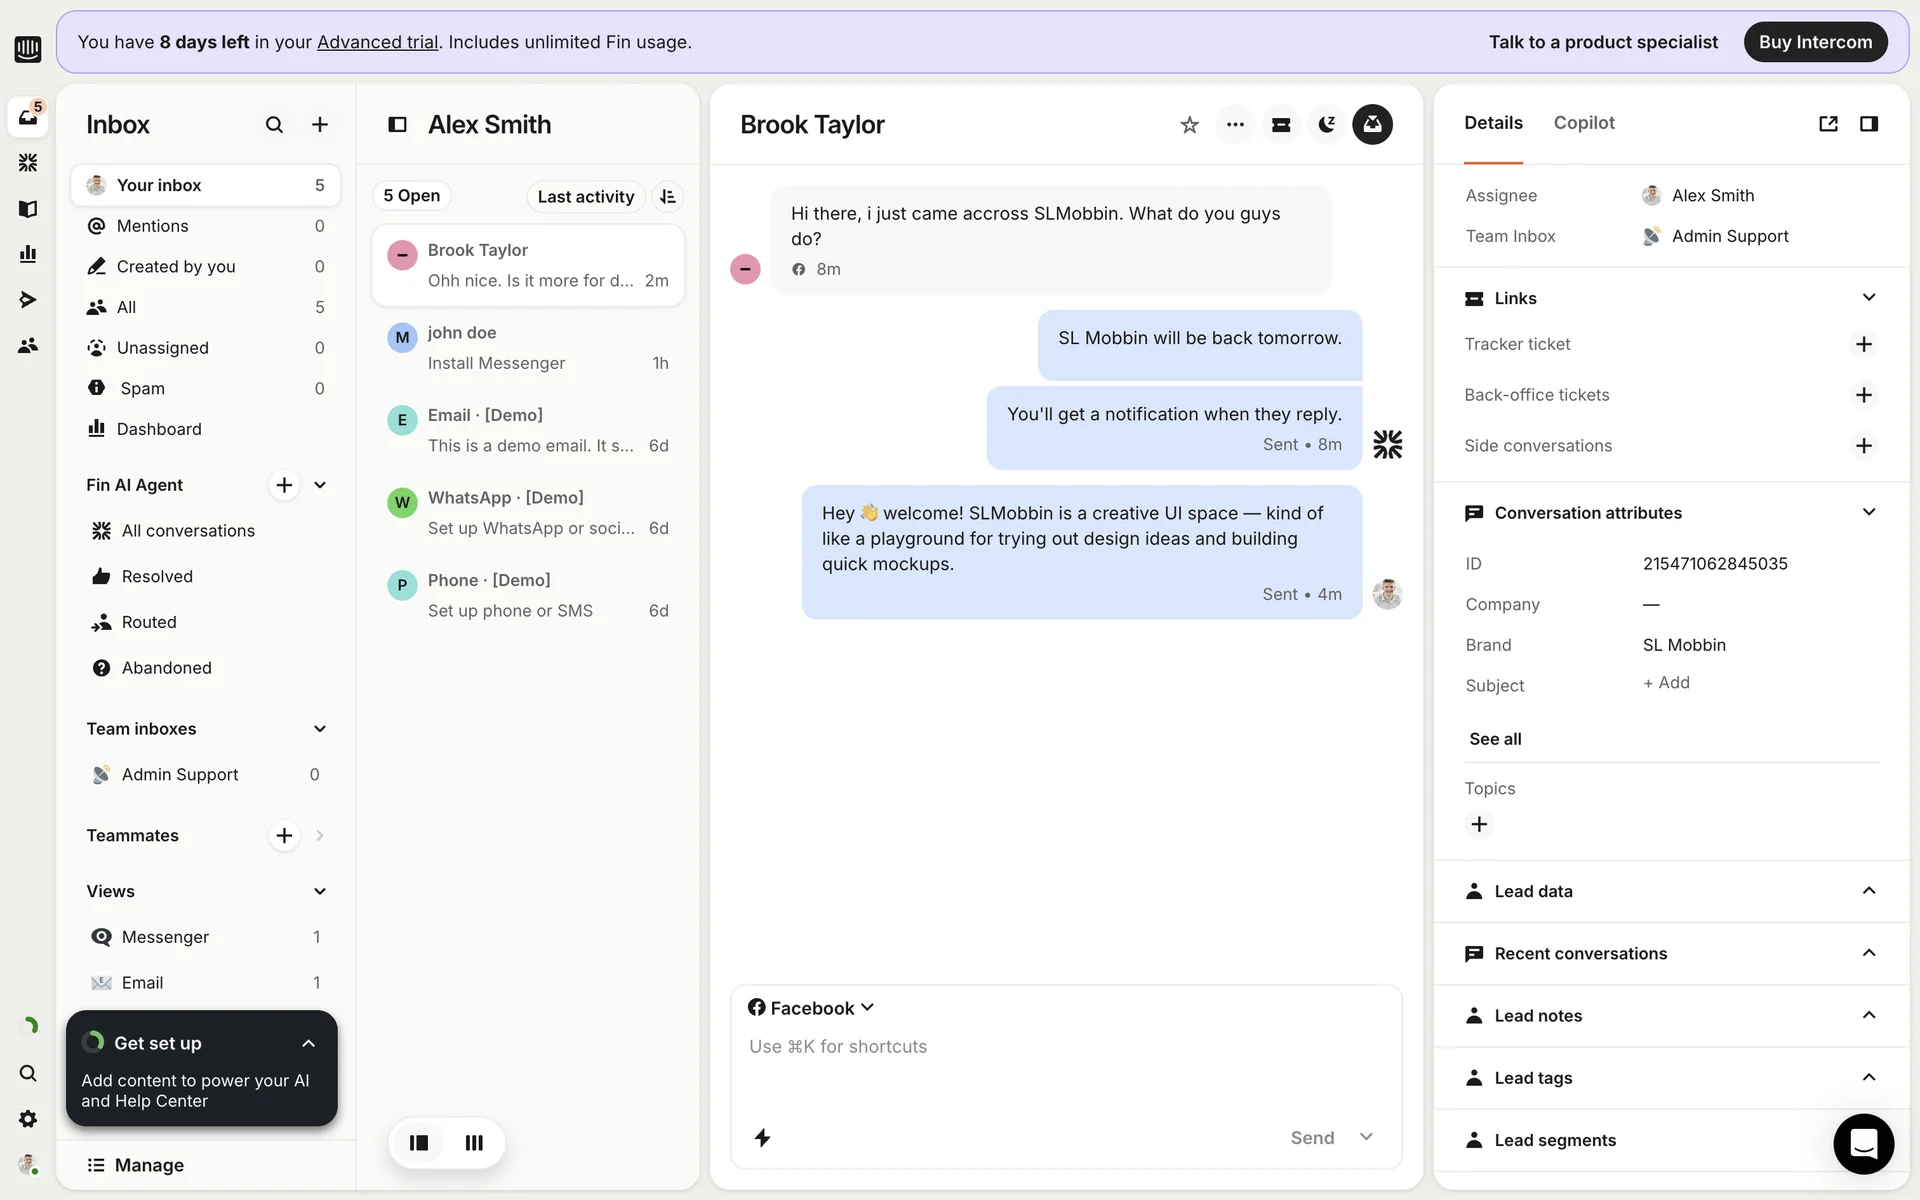Screen dimensions: 1920x1200
Task: Open Details panel in new window
Action: coord(1828,124)
